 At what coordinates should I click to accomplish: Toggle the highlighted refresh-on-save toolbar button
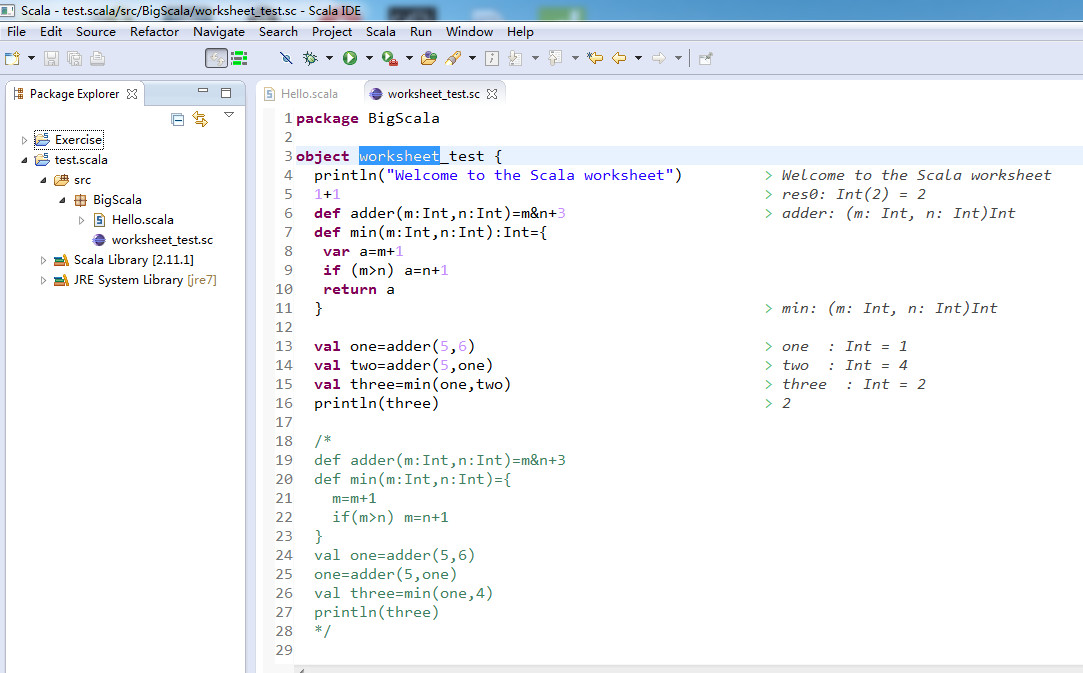(x=216, y=58)
